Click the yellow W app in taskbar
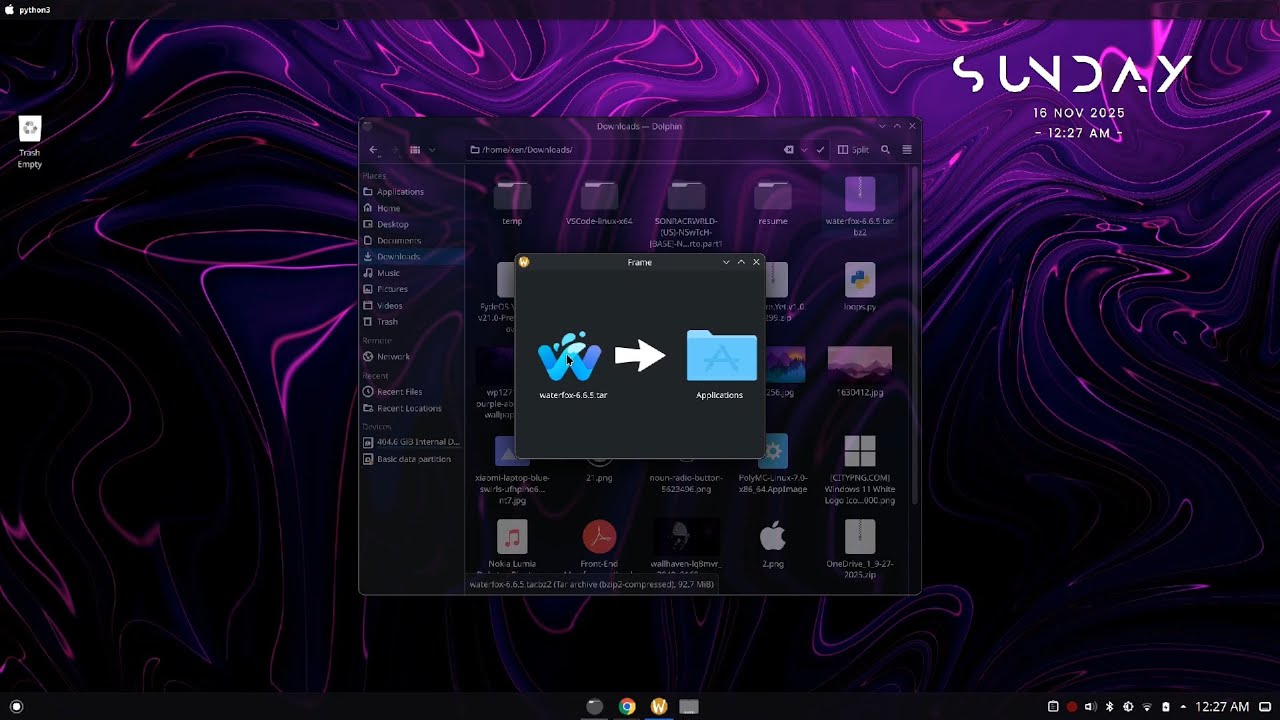Screen dimensions: 1280x720 tap(658, 706)
